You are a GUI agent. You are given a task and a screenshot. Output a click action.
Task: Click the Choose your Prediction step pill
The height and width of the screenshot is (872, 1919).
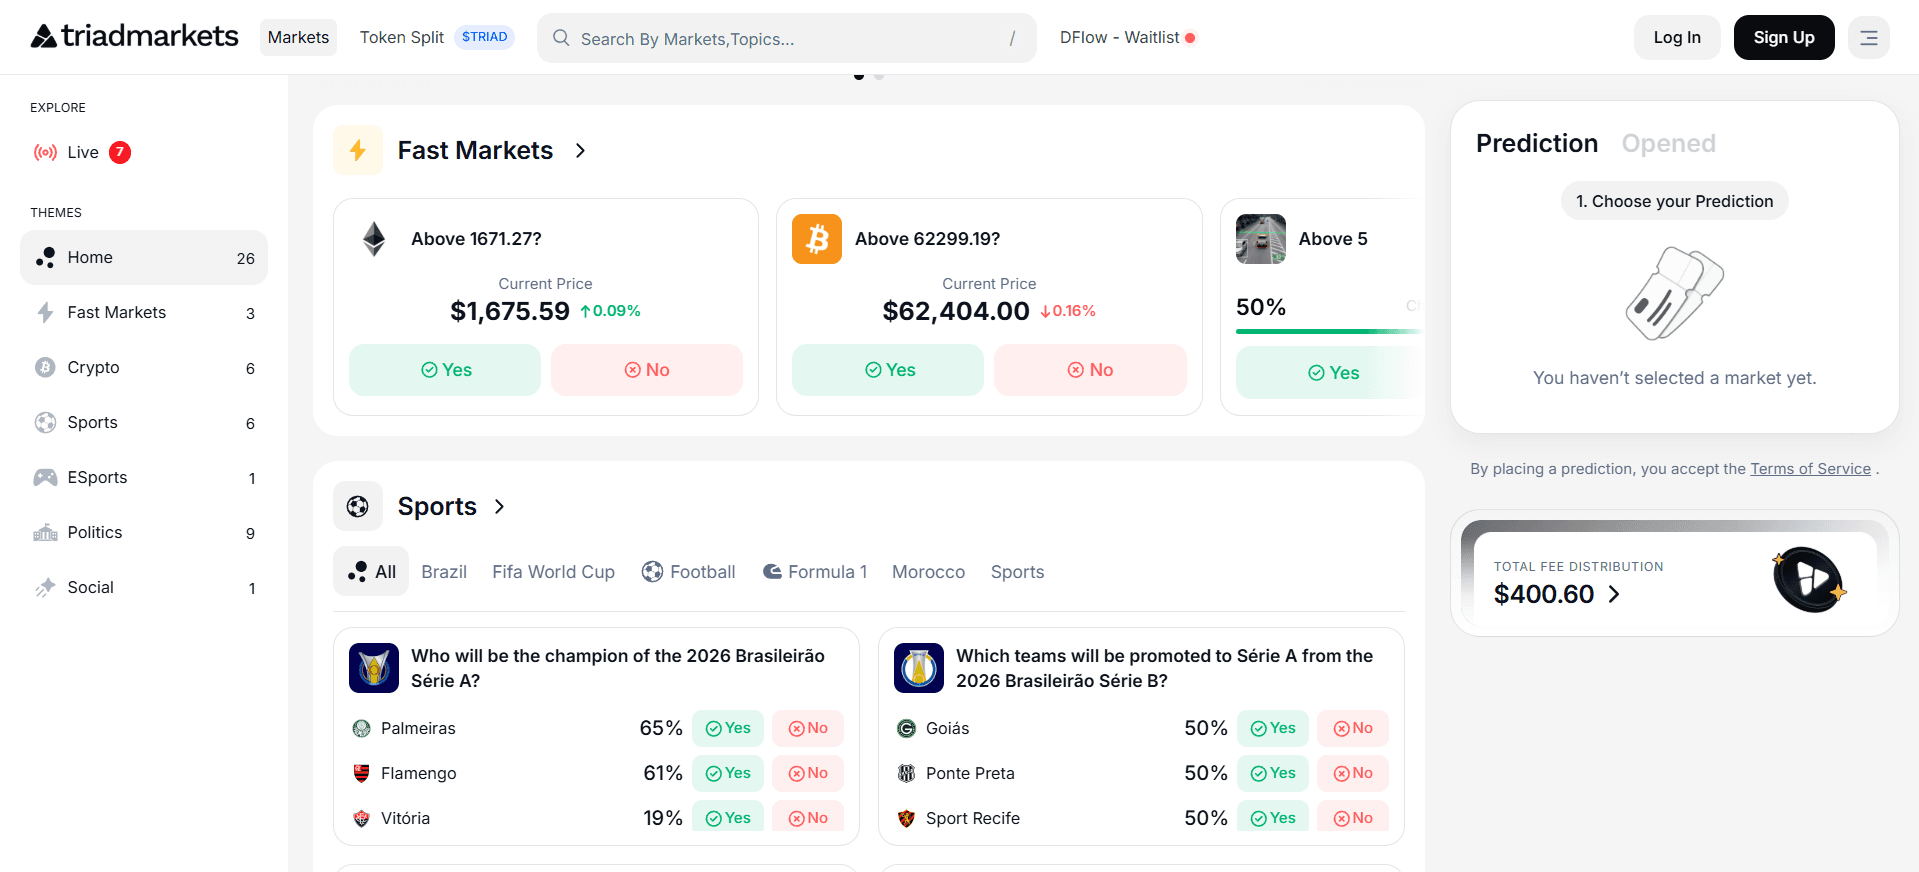pos(1674,201)
